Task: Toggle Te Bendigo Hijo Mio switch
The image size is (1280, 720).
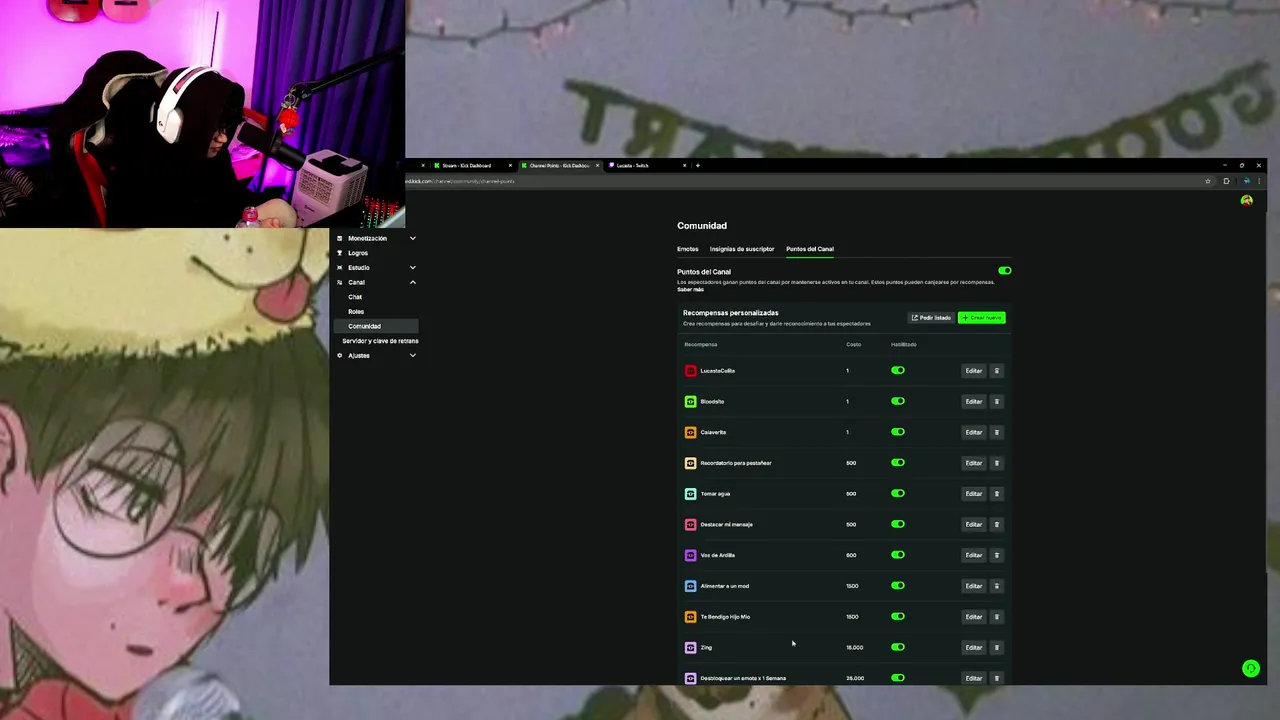Action: click(898, 617)
